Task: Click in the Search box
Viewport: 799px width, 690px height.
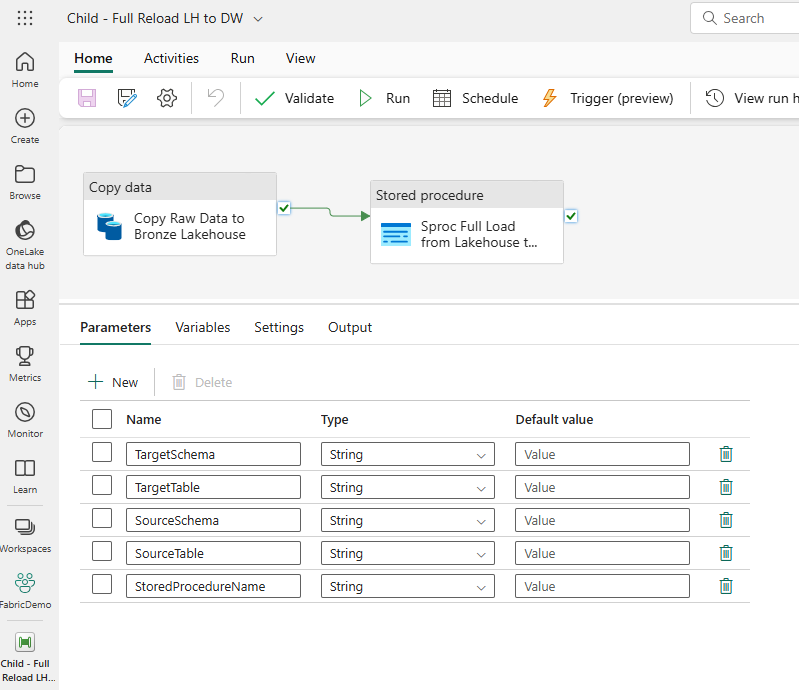Action: coord(745,18)
